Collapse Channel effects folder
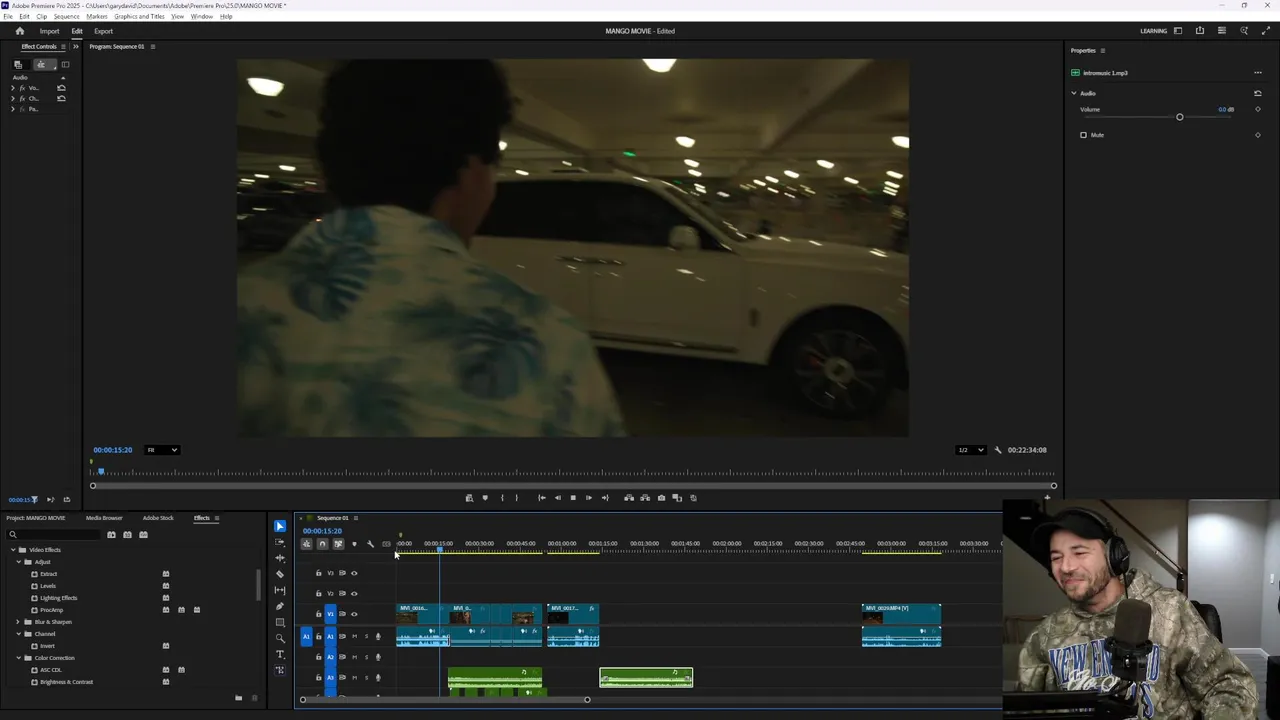 (18, 634)
